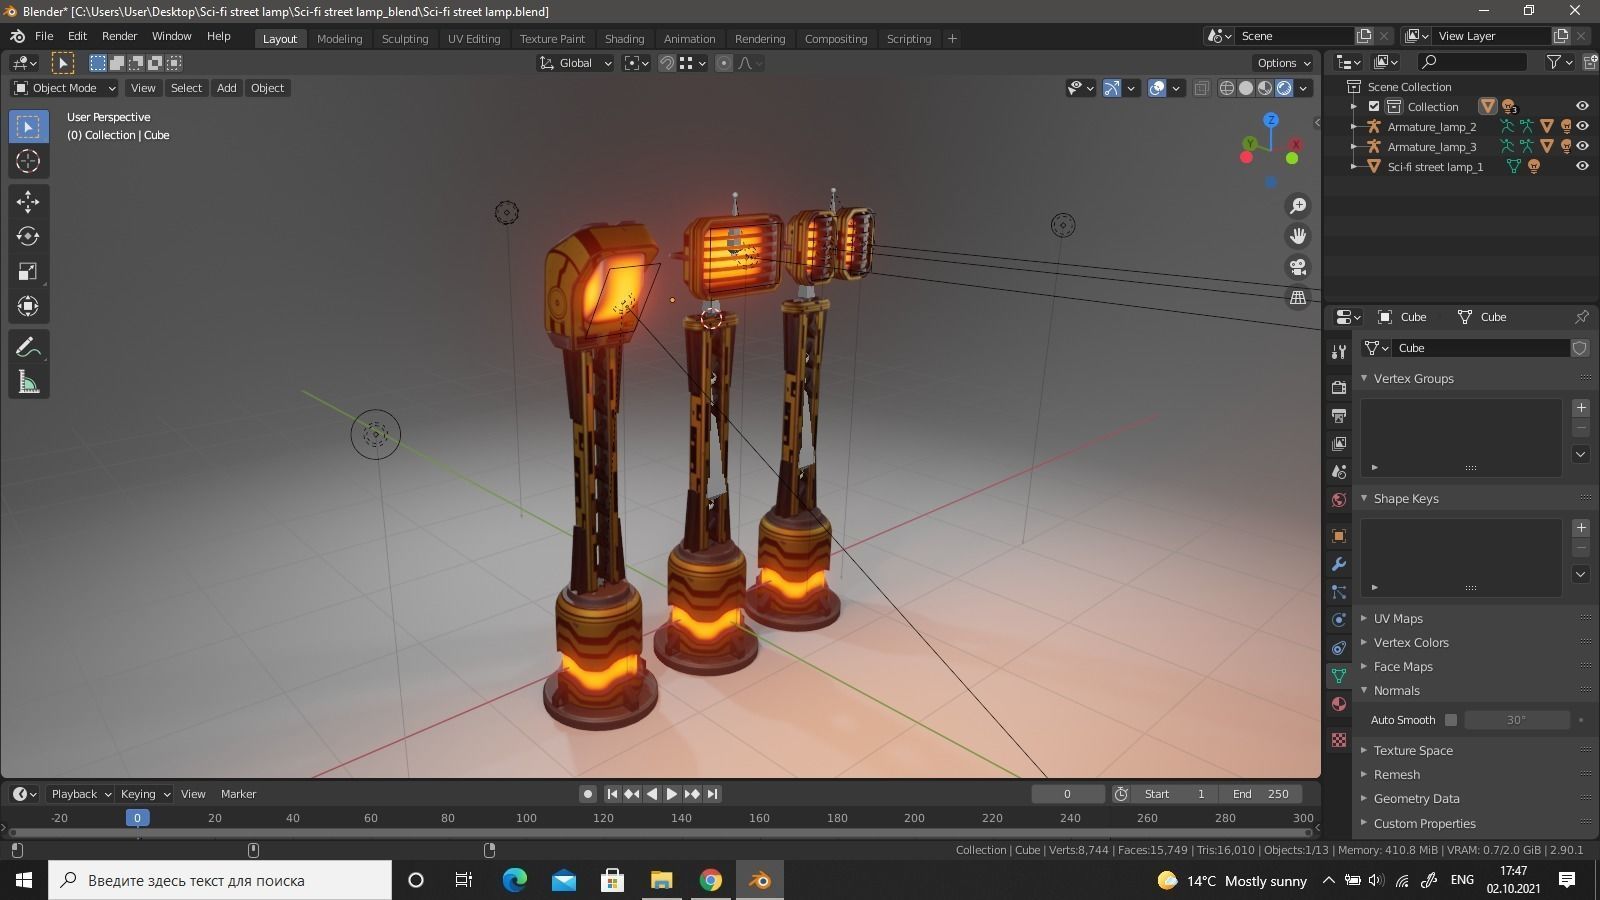
Task: Pick the Measure ruler tool
Action: (x=28, y=382)
